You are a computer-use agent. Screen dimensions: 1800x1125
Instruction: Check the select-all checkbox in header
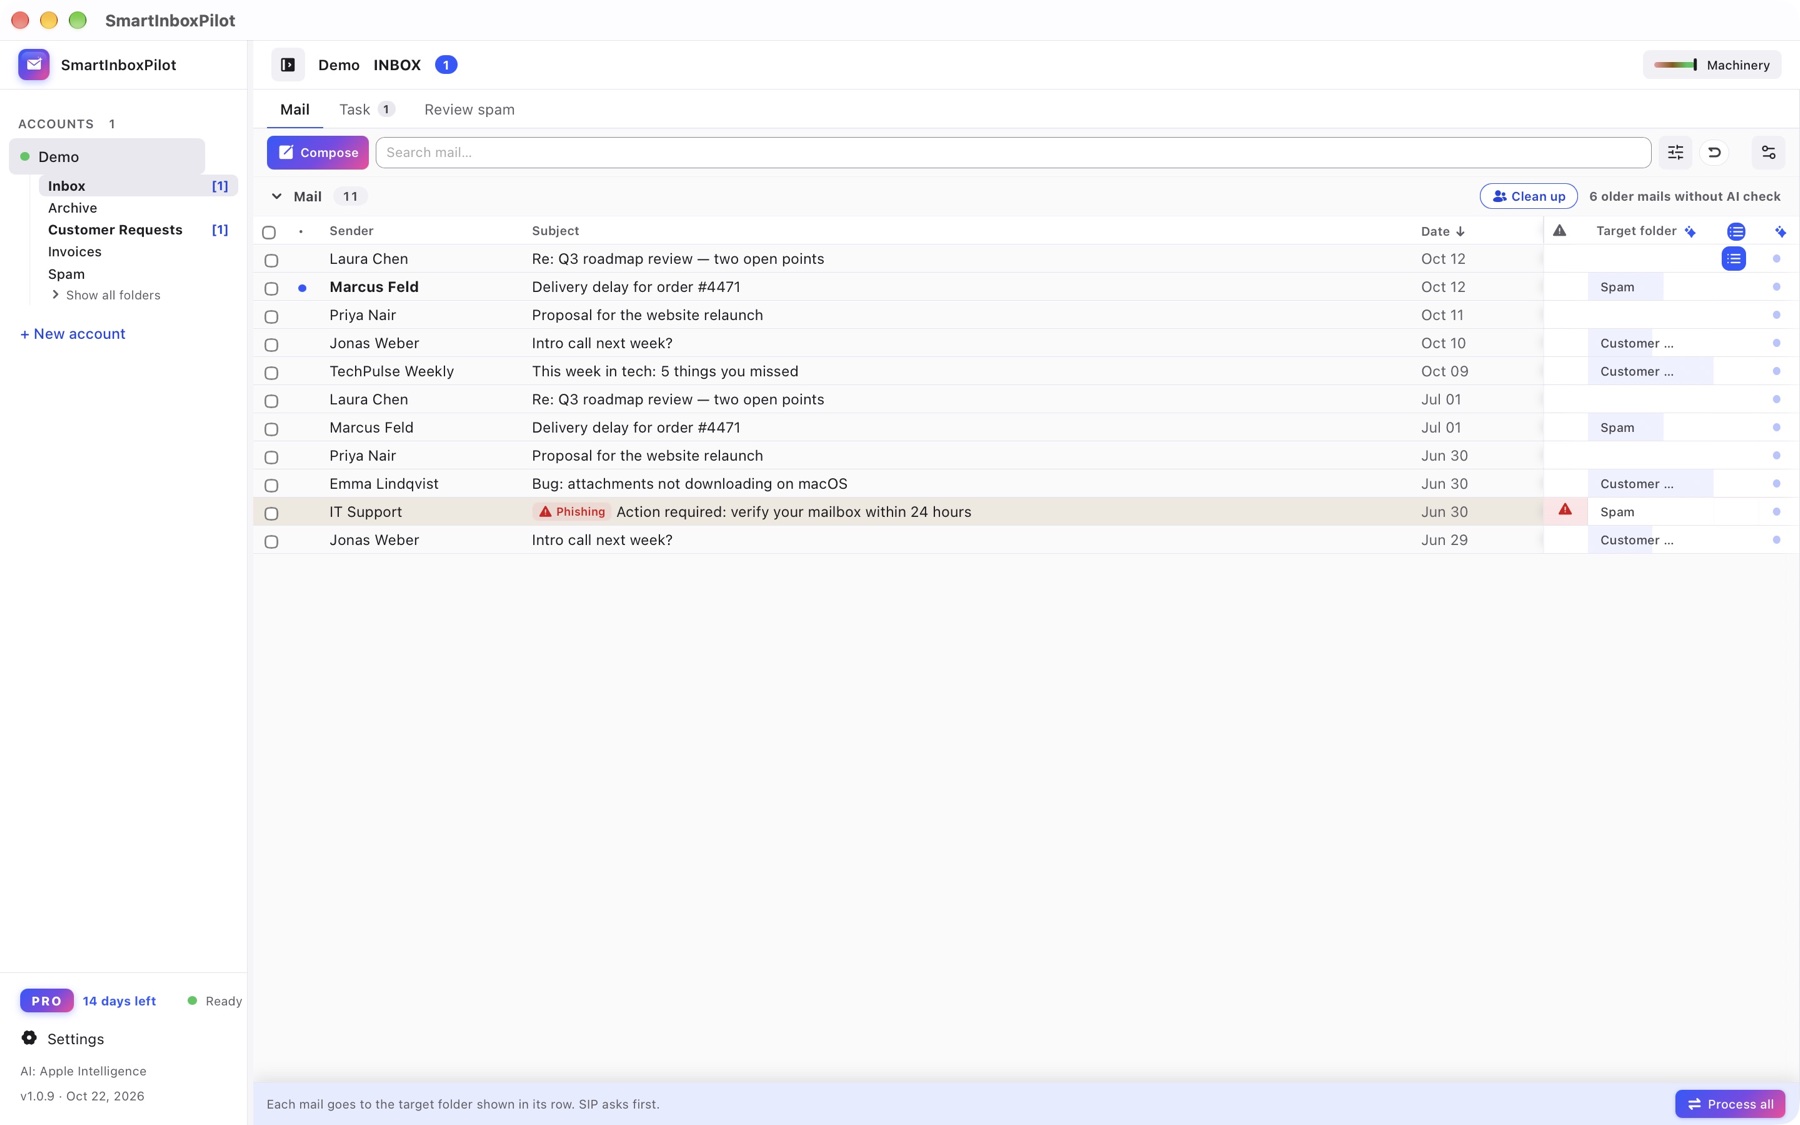(x=269, y=232)
